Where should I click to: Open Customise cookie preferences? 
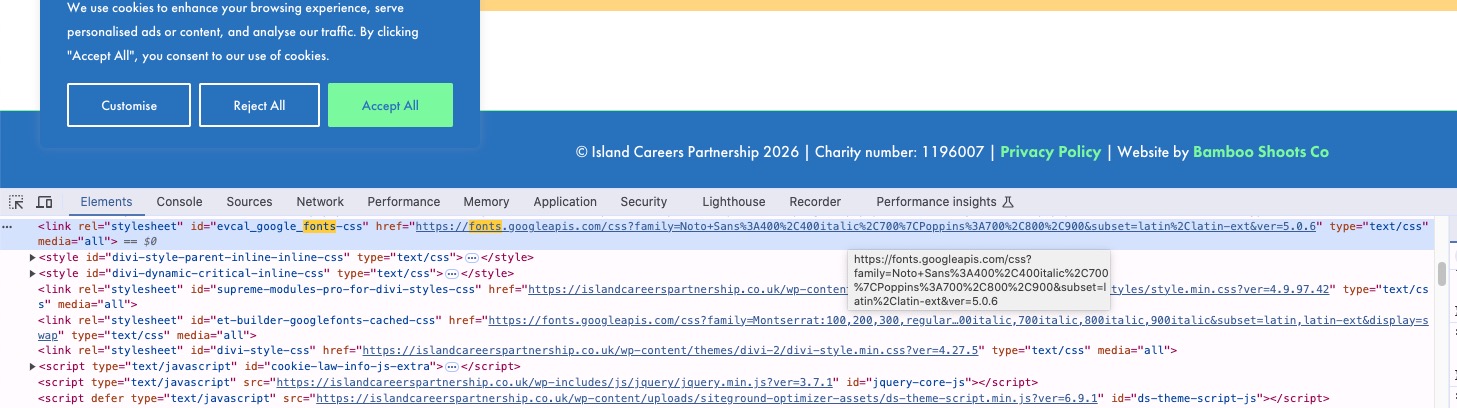click(x=129, y=105)
